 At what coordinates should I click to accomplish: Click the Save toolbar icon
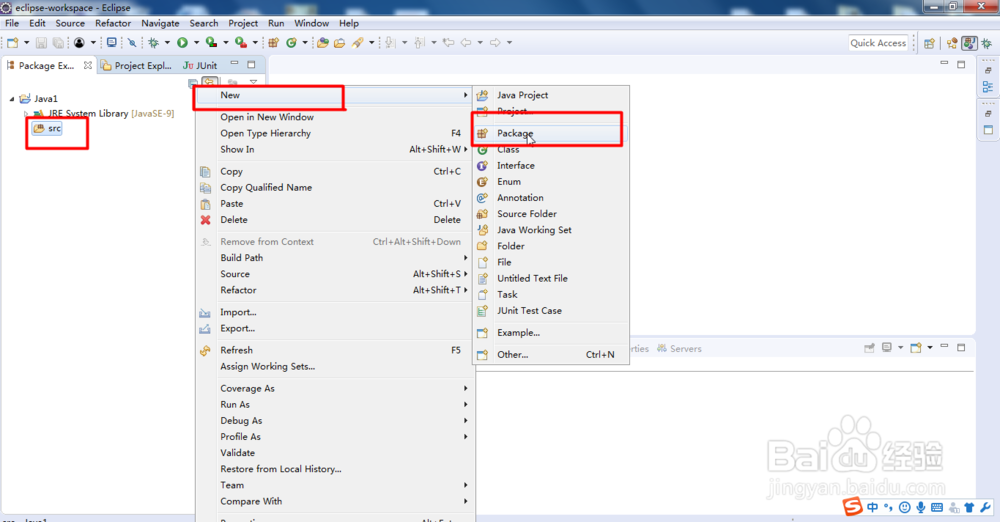[41, 43]
